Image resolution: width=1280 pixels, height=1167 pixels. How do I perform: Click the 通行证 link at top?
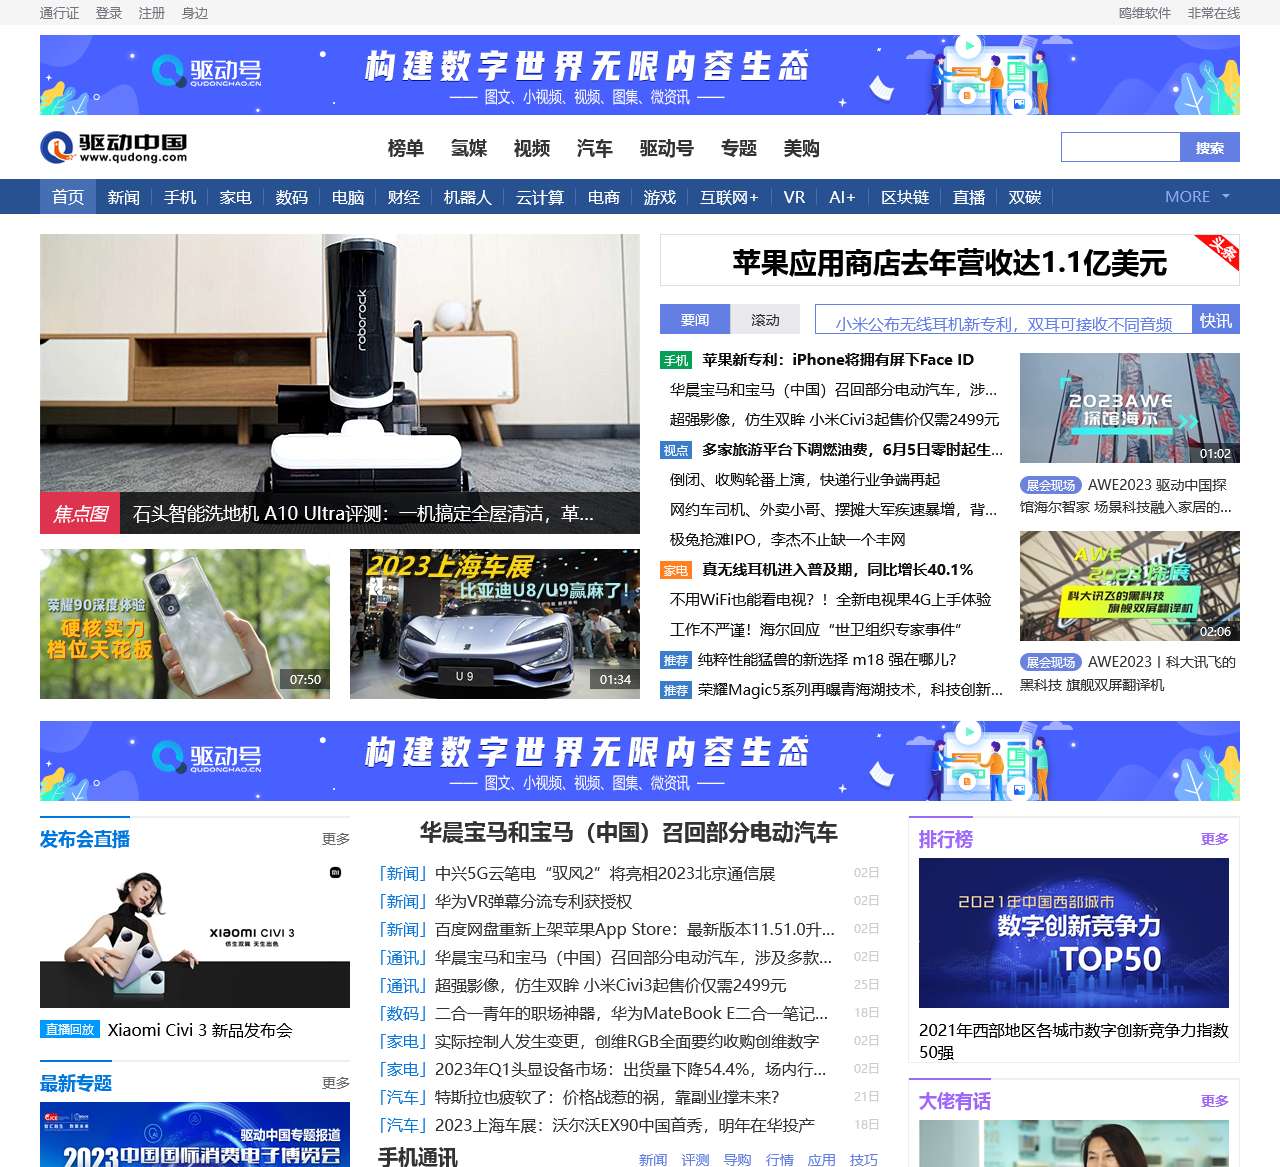[59, 13]
